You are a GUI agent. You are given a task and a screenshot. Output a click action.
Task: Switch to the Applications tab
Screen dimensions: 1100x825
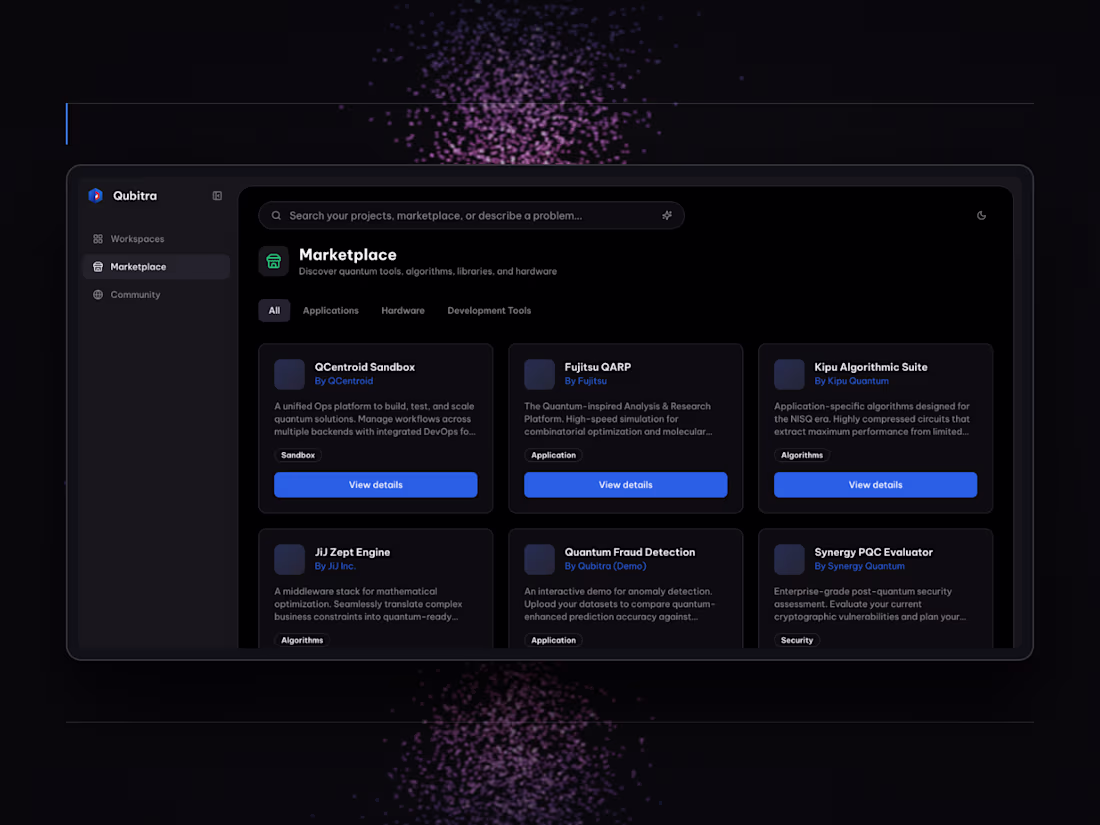pos(330,310)
